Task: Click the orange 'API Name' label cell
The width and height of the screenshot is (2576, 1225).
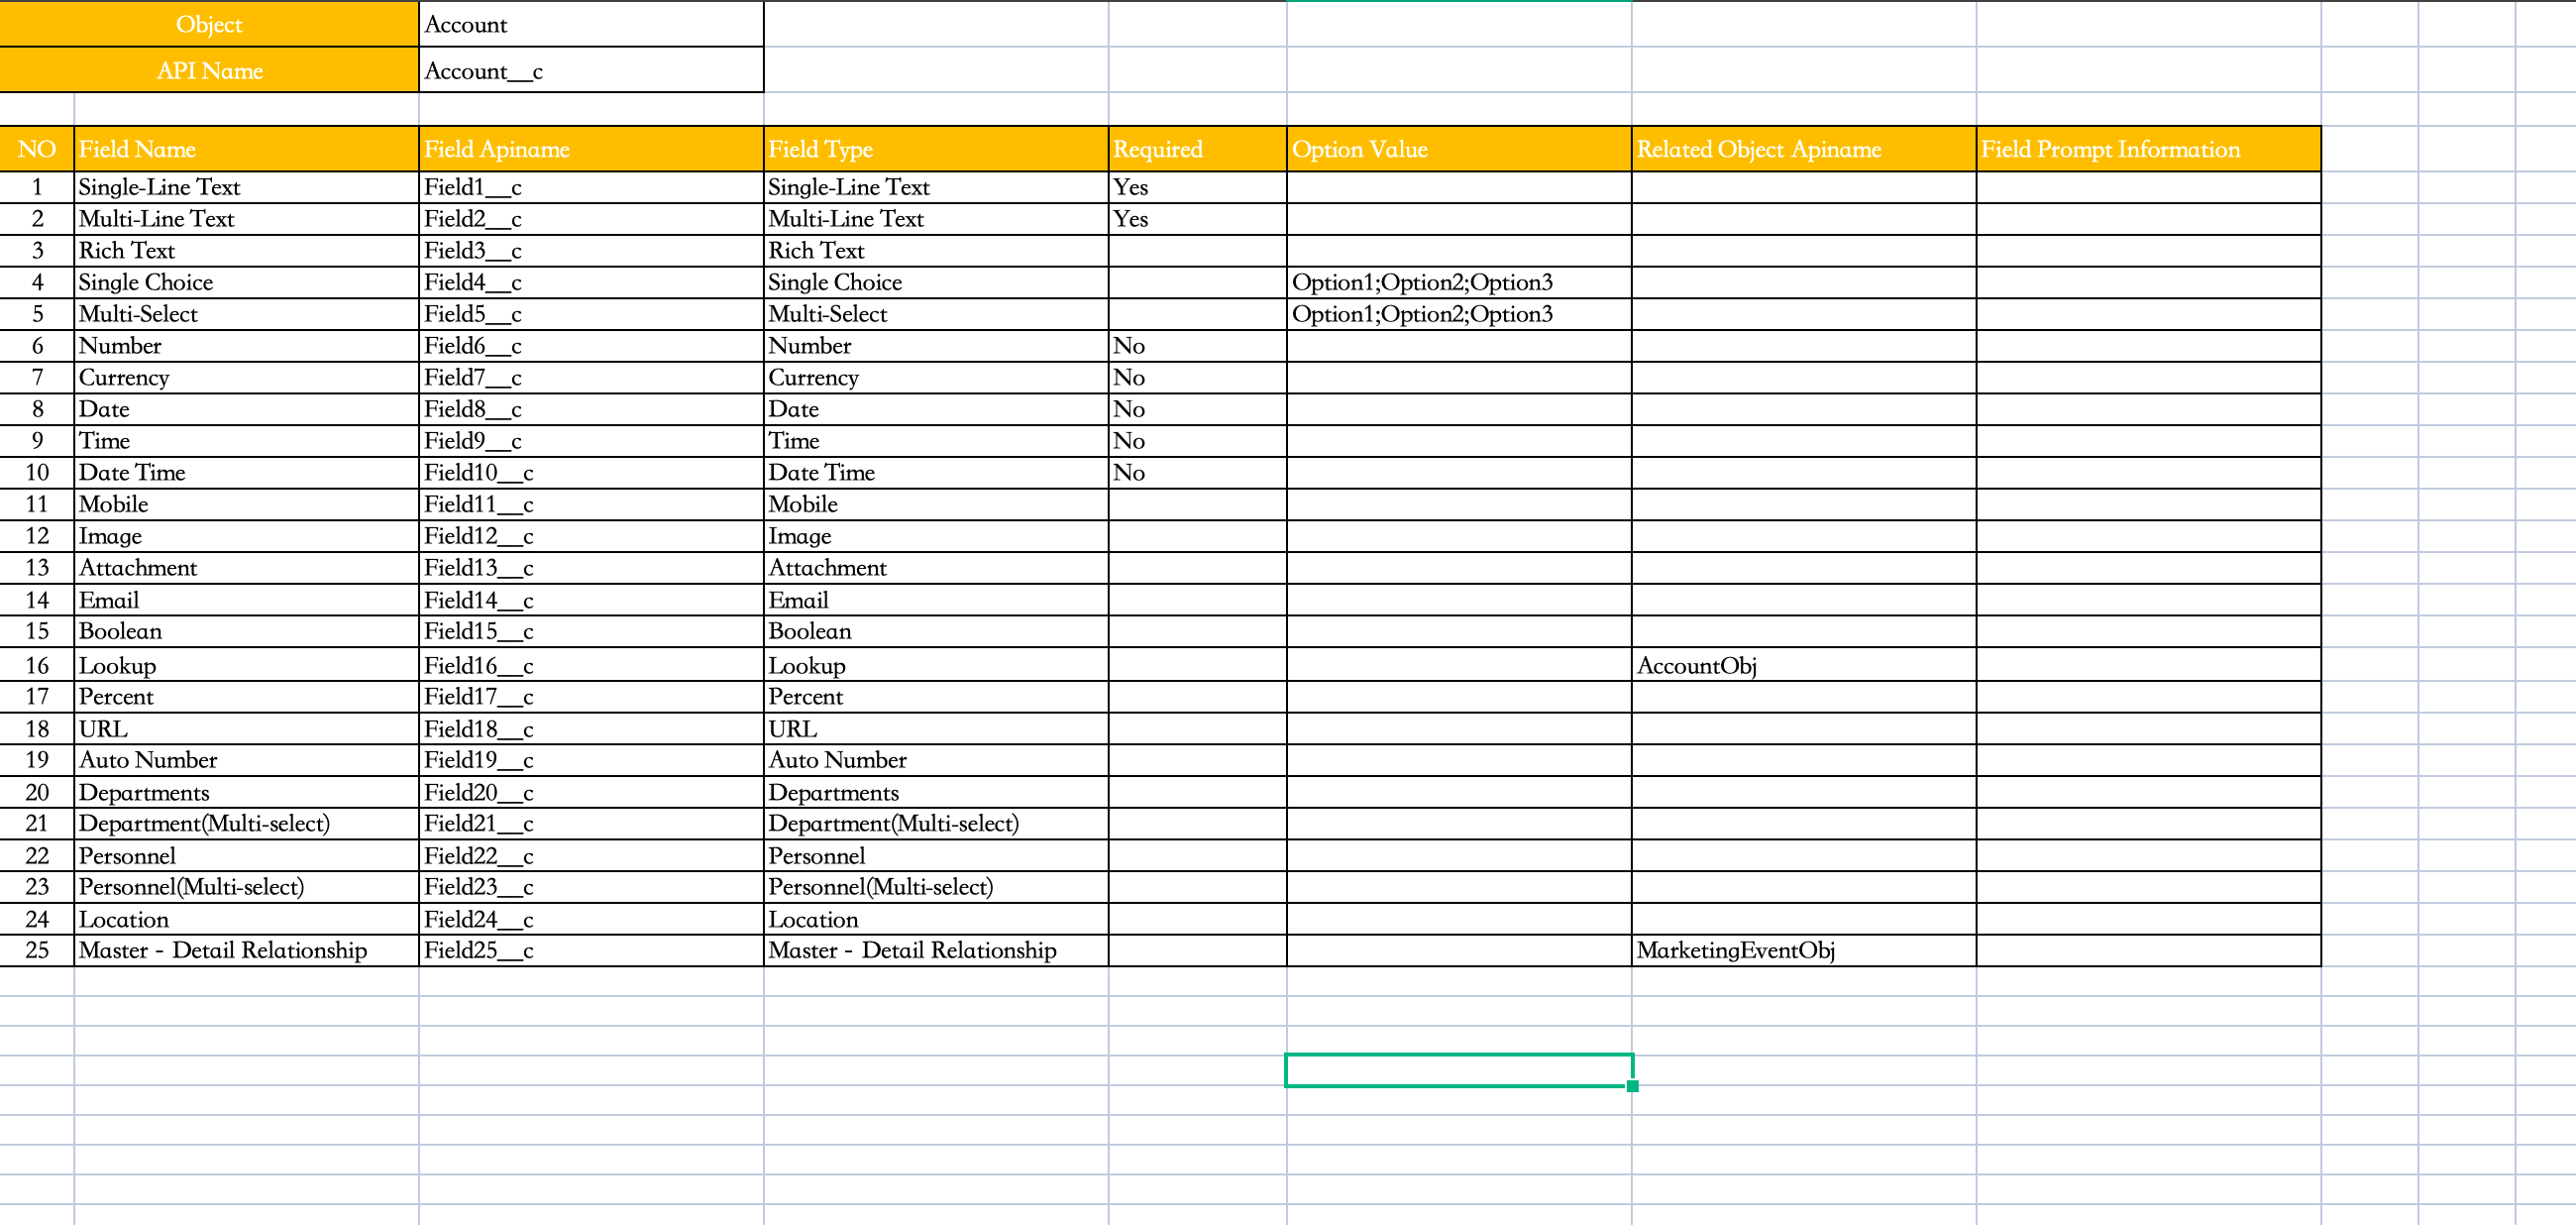Action: coord(209,70)
